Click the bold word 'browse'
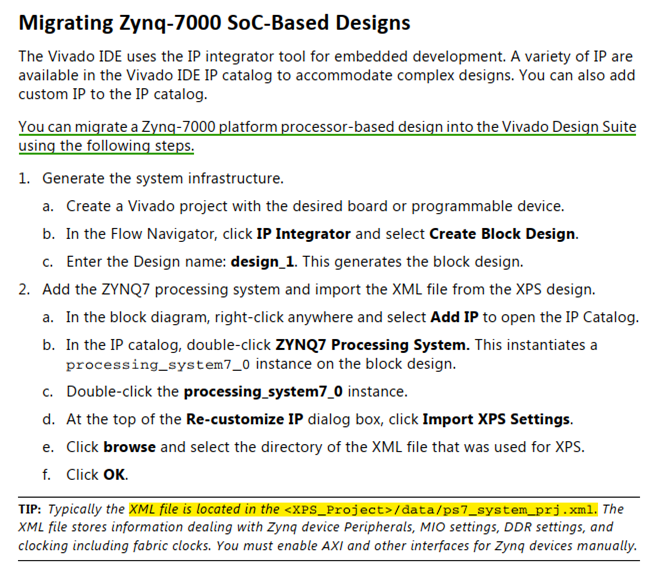The image size is (656, 572). point(130,447)
